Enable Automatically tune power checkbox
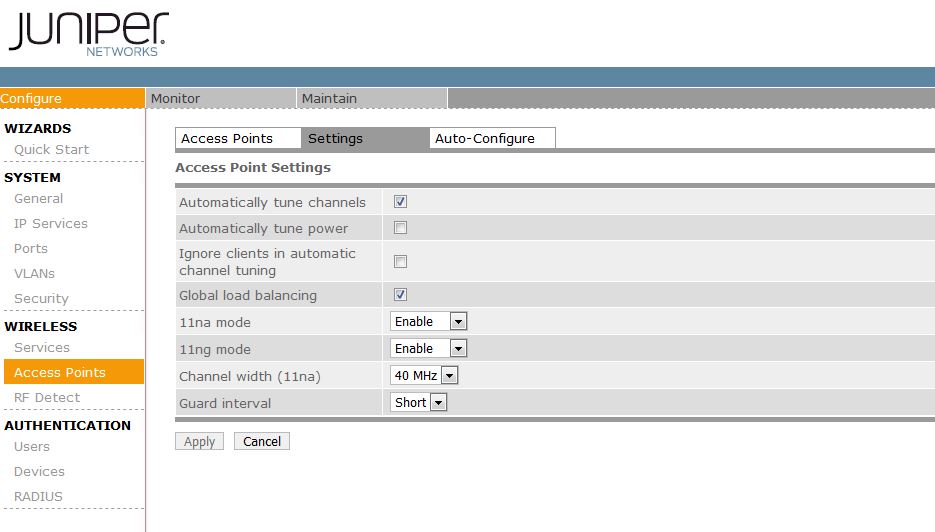 point(400,228)
